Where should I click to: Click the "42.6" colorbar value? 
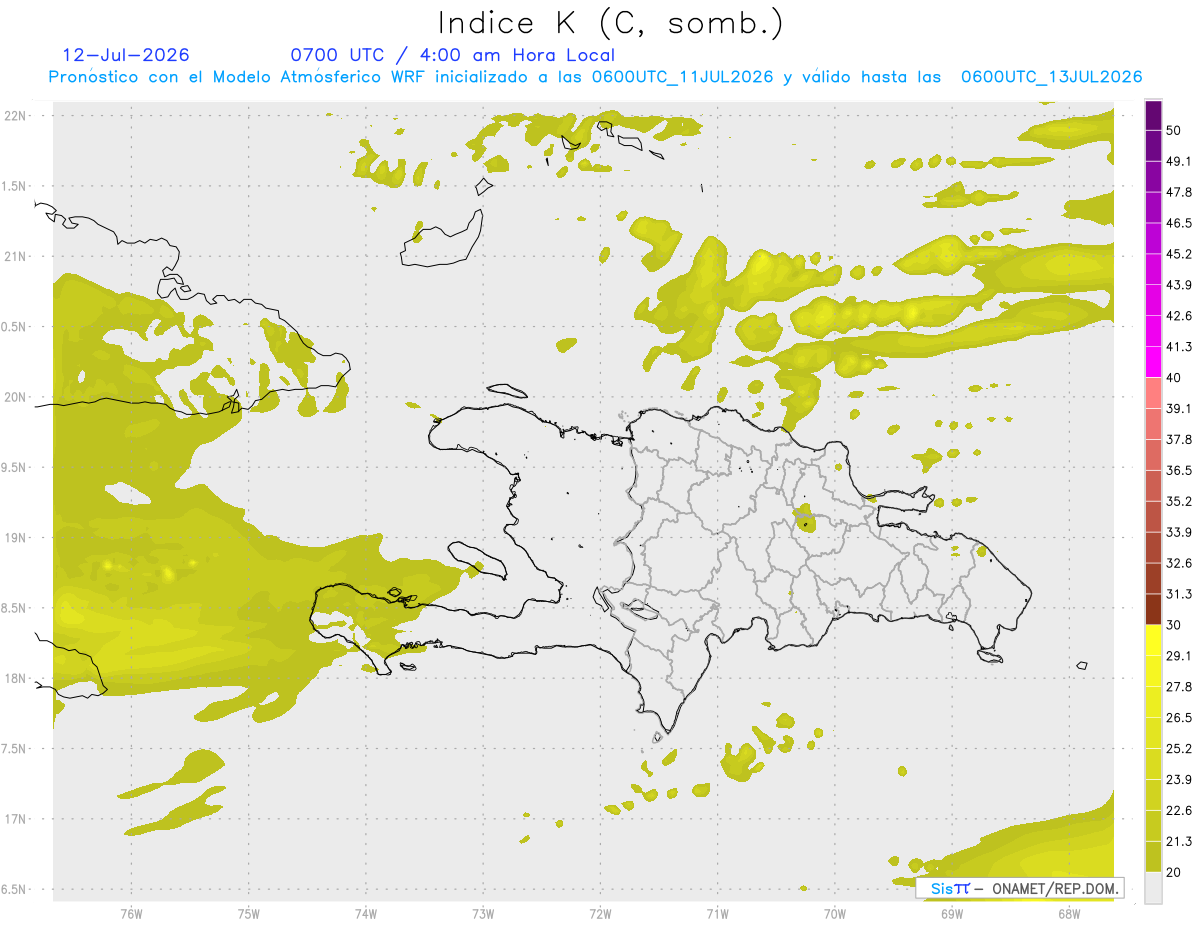(x=1179, y=316)
